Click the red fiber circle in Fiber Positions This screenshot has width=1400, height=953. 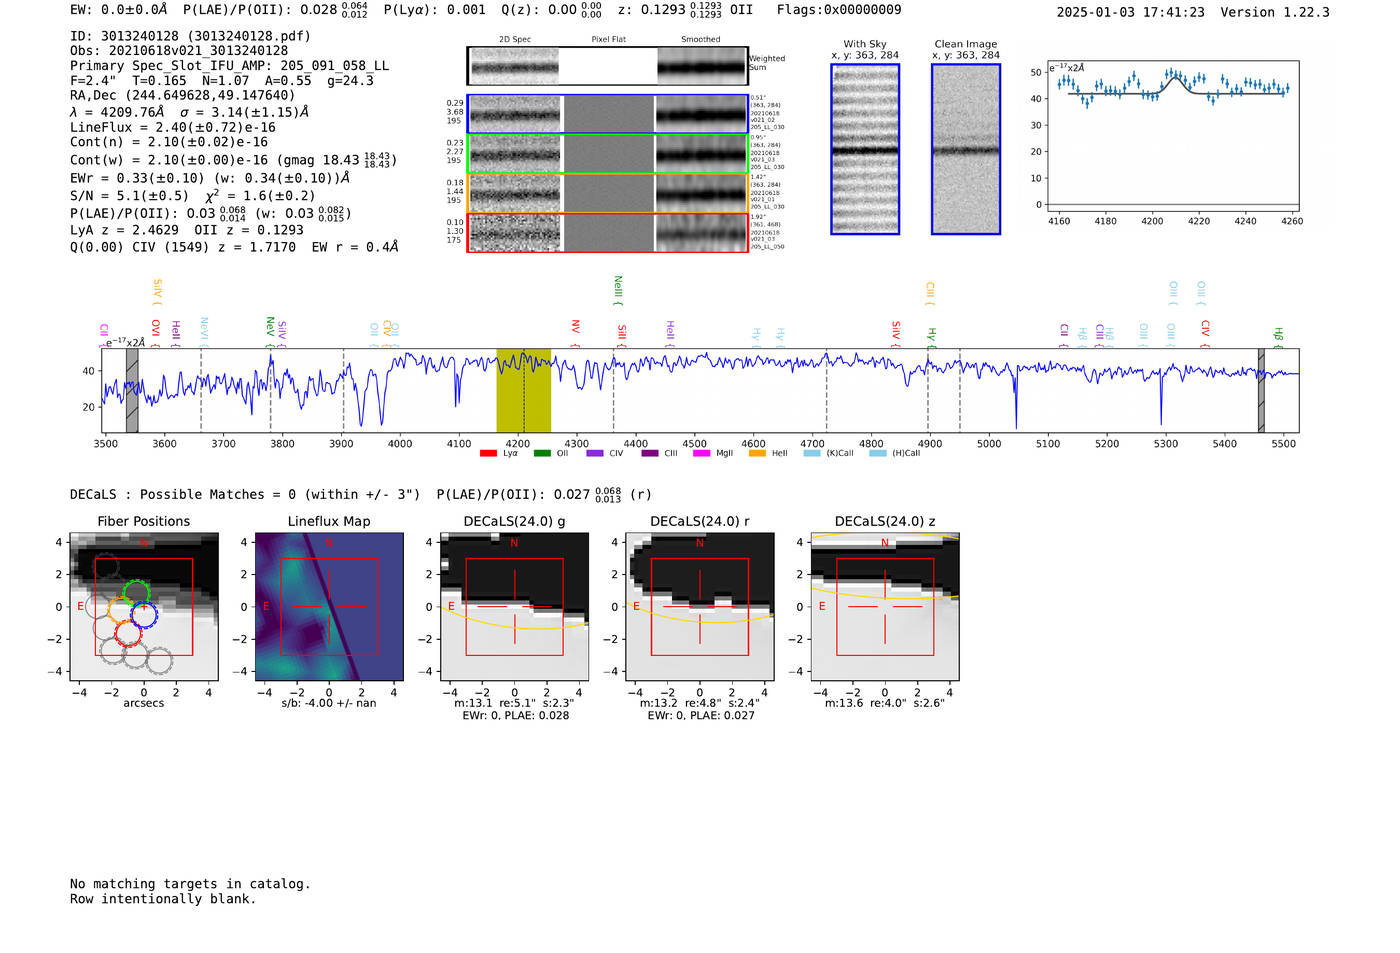coord(128,632)
